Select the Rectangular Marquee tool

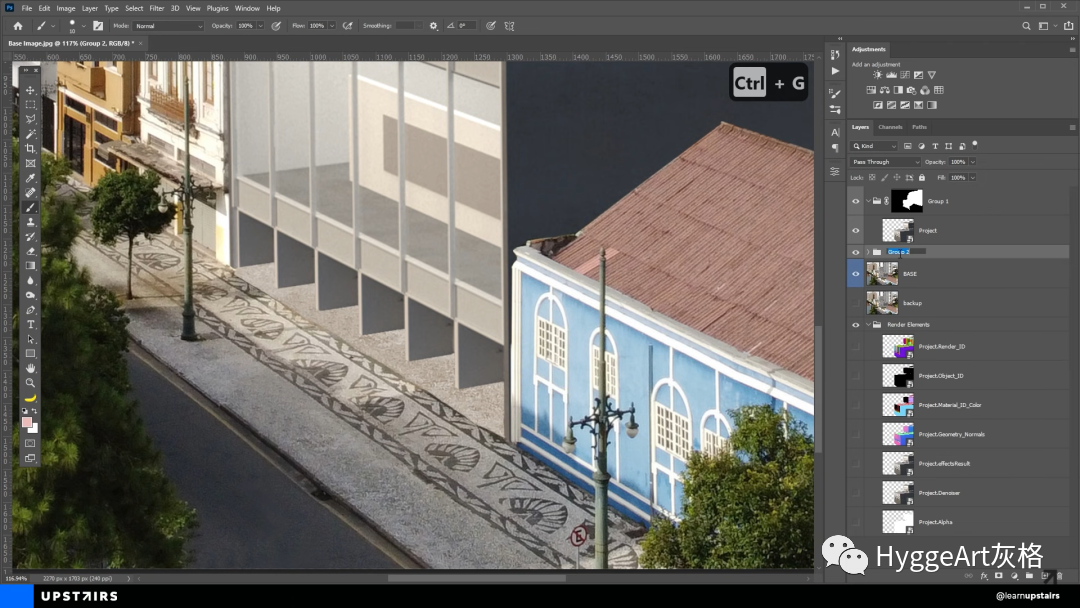(x=30, y=105)
